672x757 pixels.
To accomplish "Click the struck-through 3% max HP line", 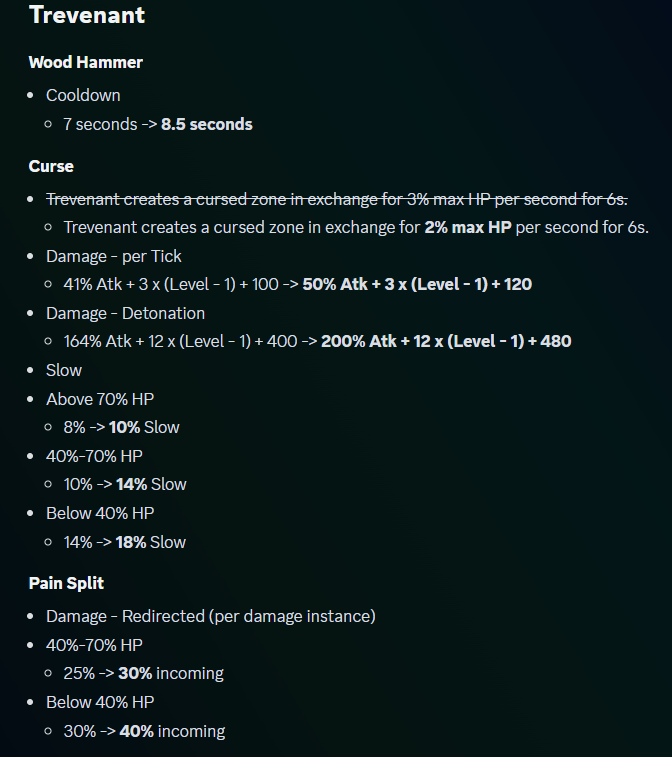I will (x=336, y=198).
